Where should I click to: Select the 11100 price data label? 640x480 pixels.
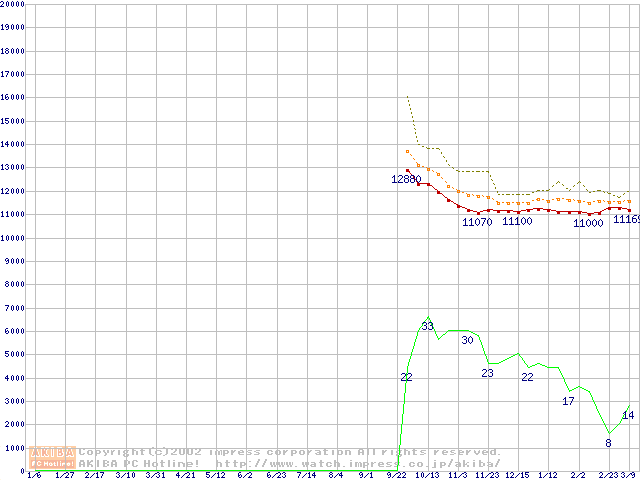tap(517, 221)
